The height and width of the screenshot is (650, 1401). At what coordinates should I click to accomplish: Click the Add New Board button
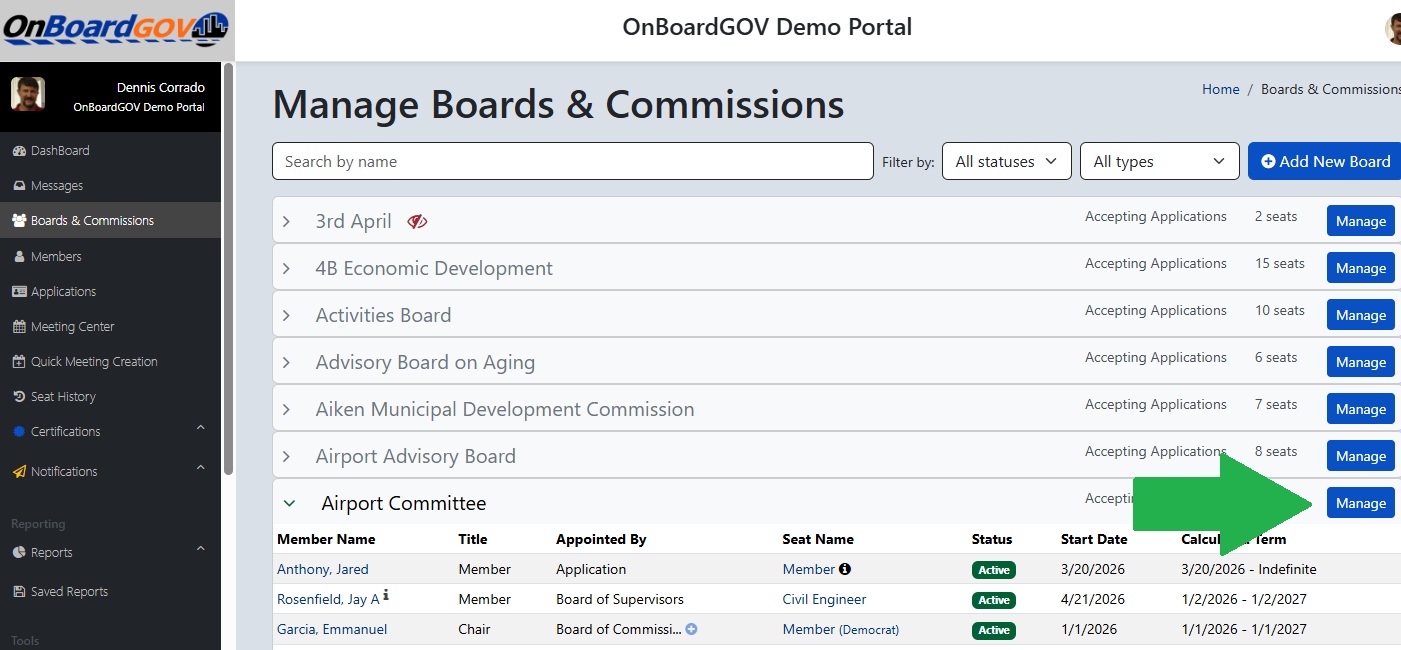(1325, 161)
